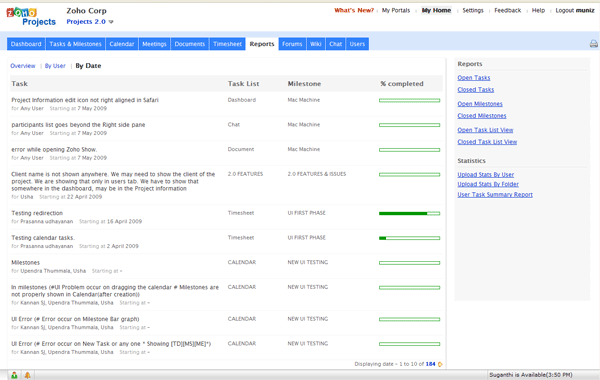This screenshot has width=600, height=380.
Task: Open task about Safari edit icon alignment
Action: tap(85, 100)
